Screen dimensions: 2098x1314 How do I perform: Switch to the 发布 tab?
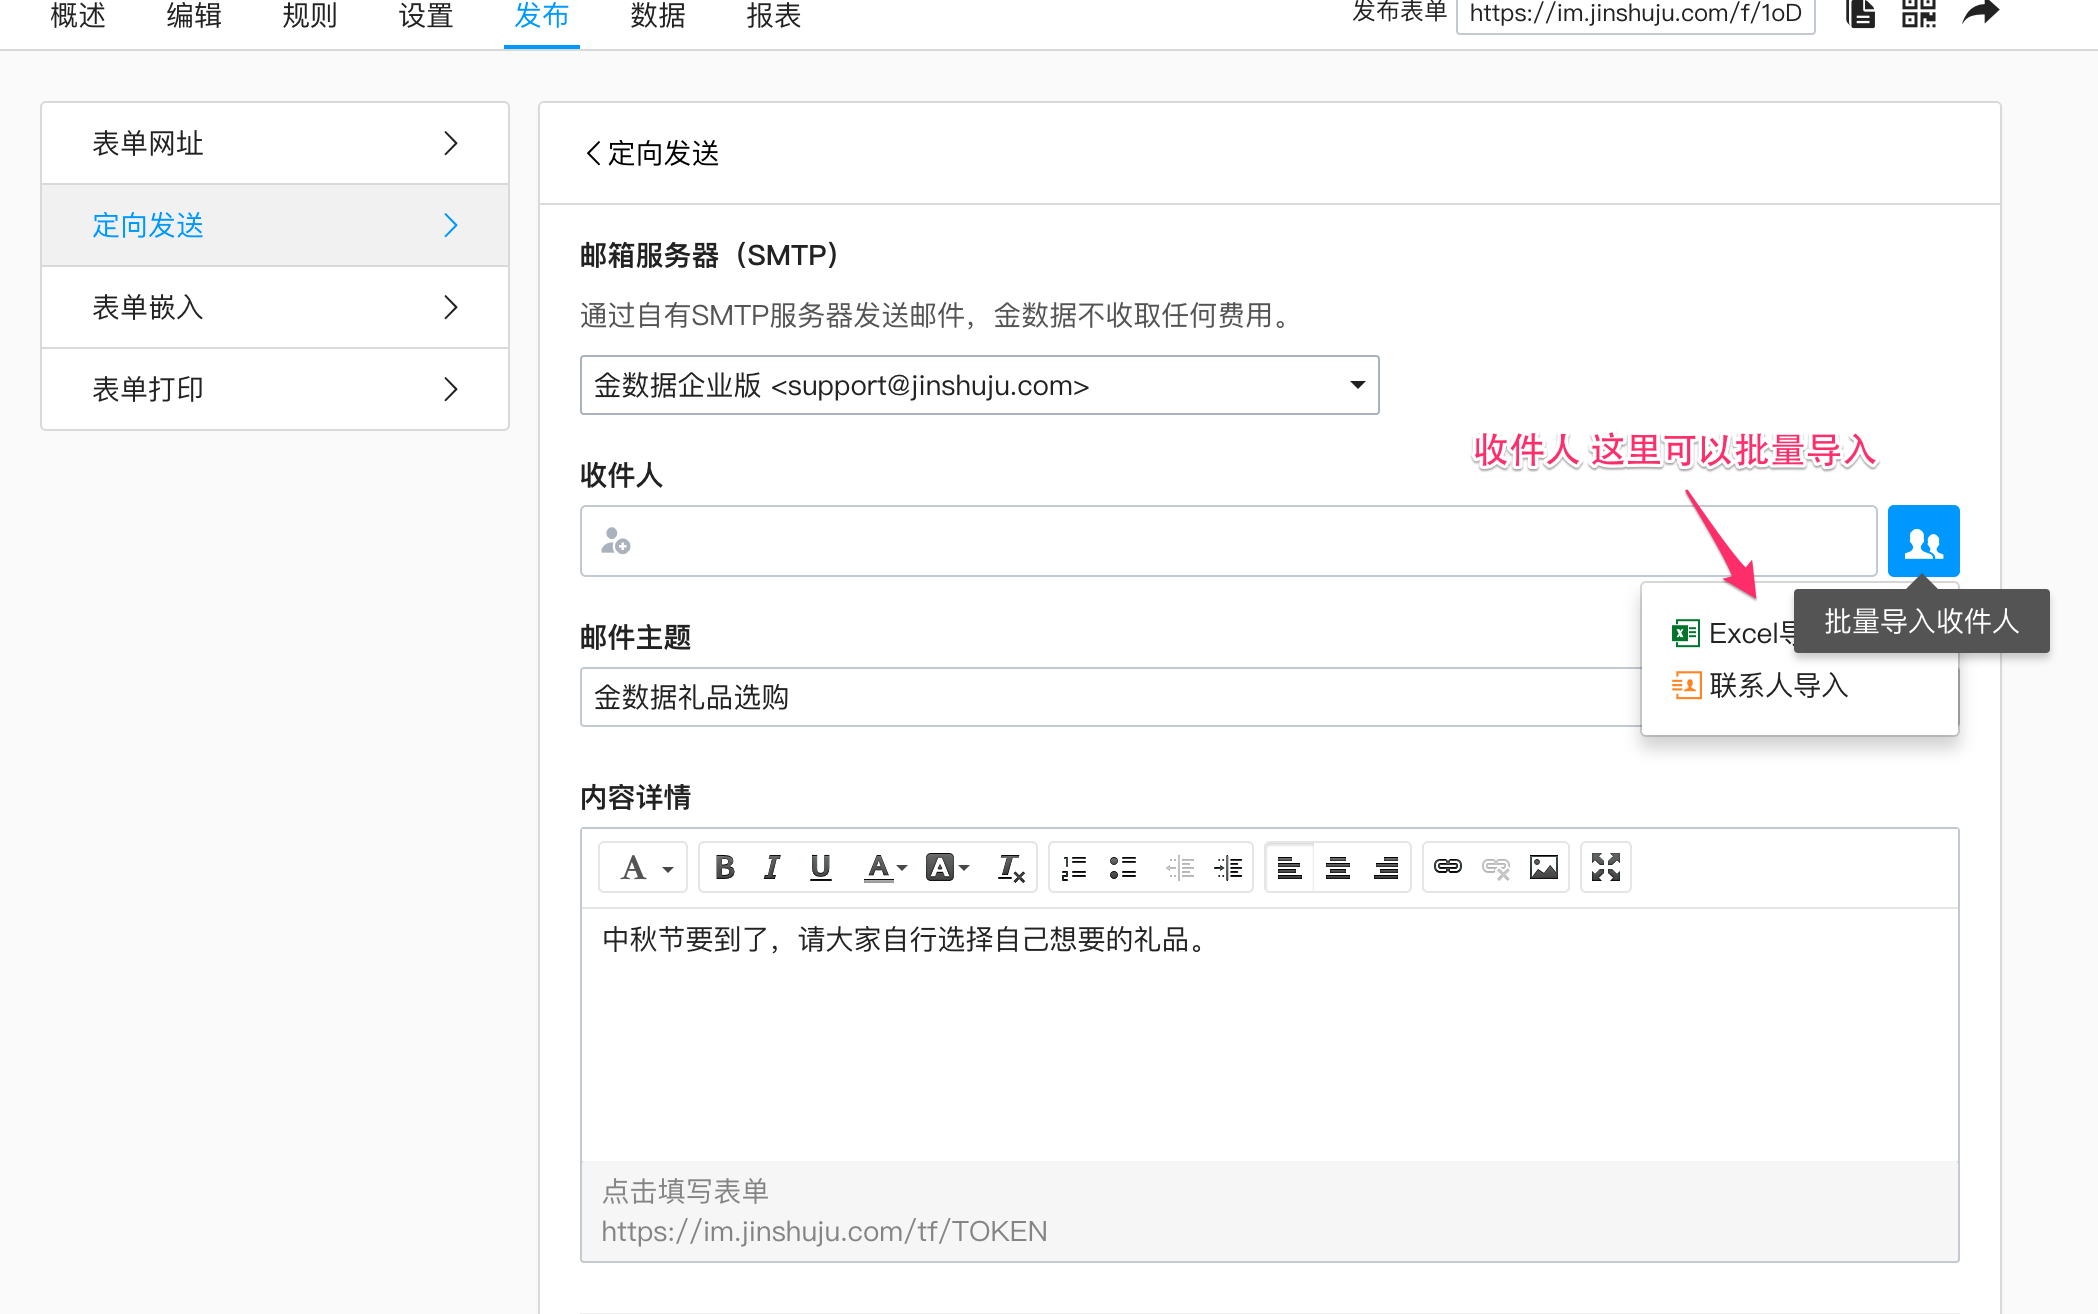542,15
